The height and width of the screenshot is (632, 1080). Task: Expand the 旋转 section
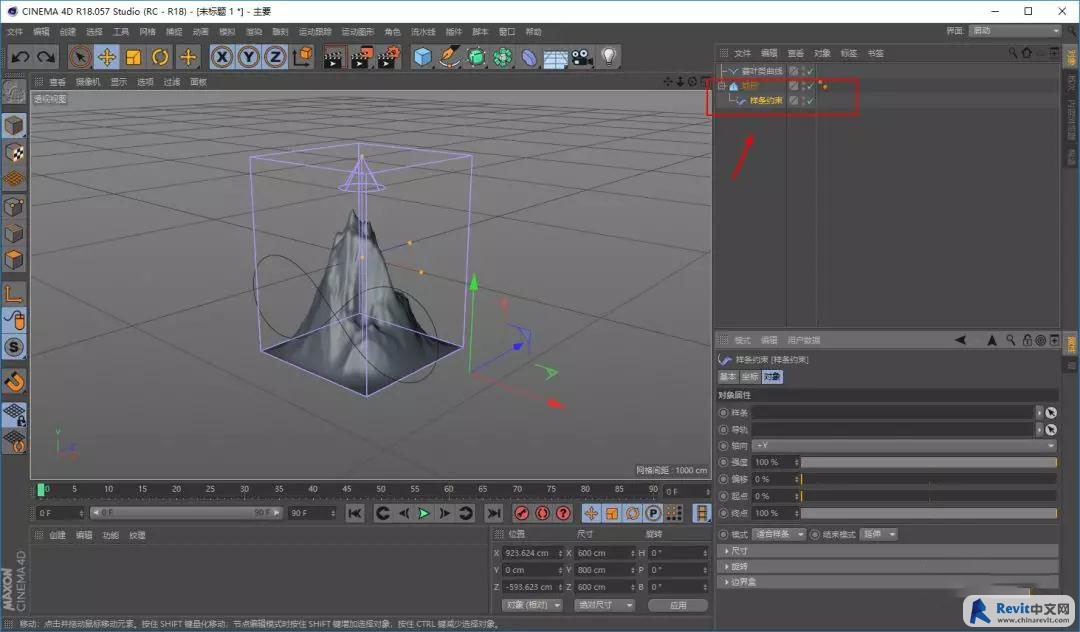pyautogui.click(x=889, y=567)
